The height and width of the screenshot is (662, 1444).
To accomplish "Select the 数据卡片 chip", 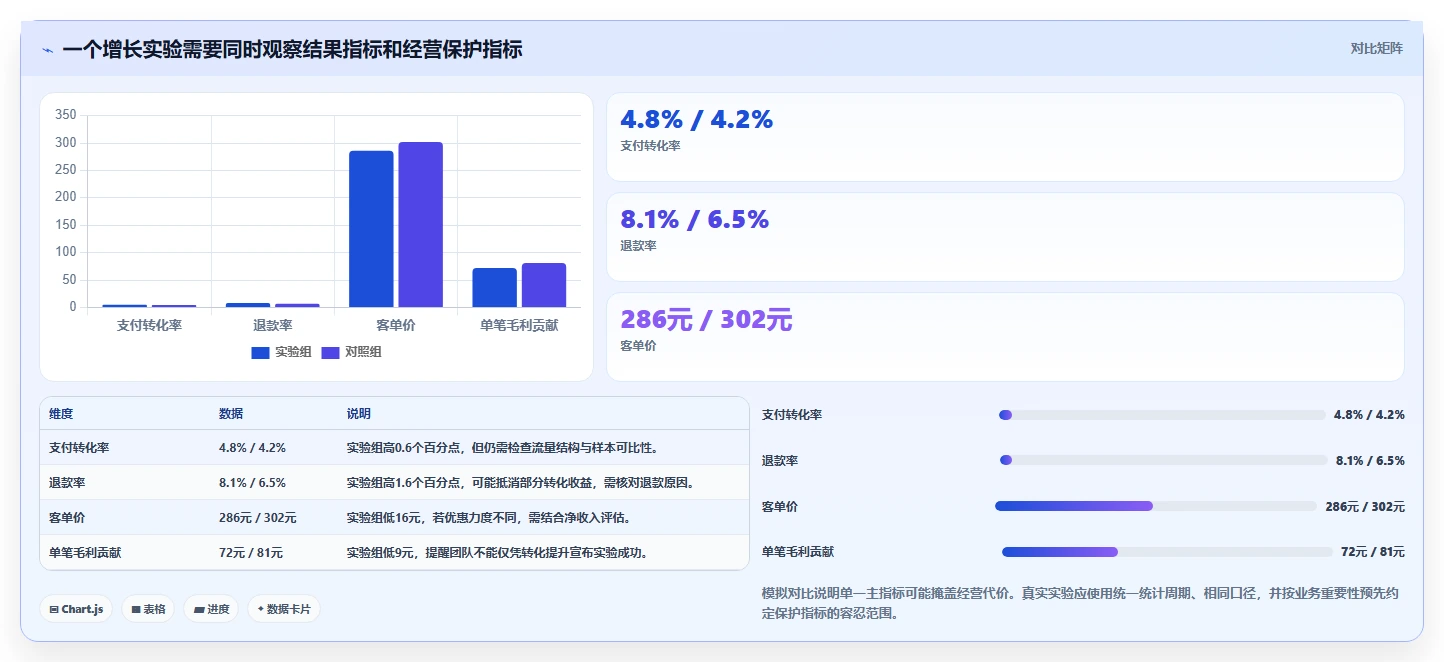I will click(284, 609).
